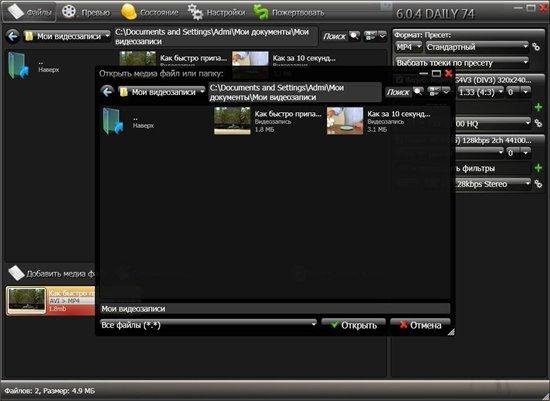Open the 1.33 (4:3) aspect dropdown

click(x=480, y=92)
